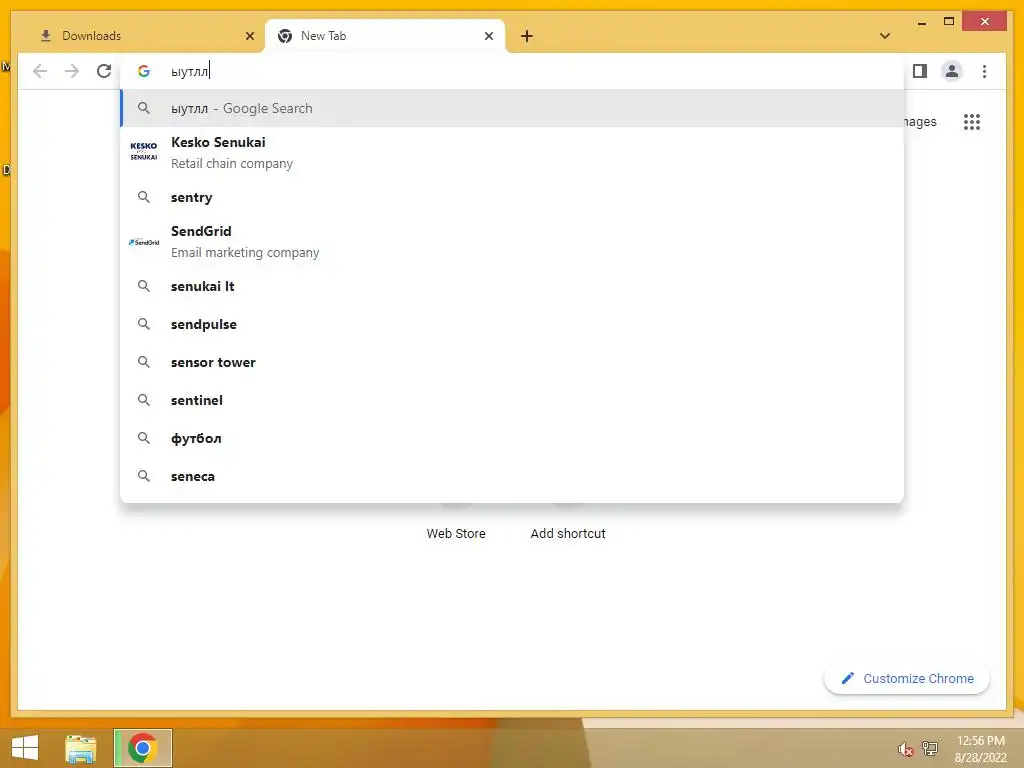Image resolution: width=1024 pixels, height=768 pixels.
Task: Choose the 'футбол' suggestion
Action: point(513,438)
